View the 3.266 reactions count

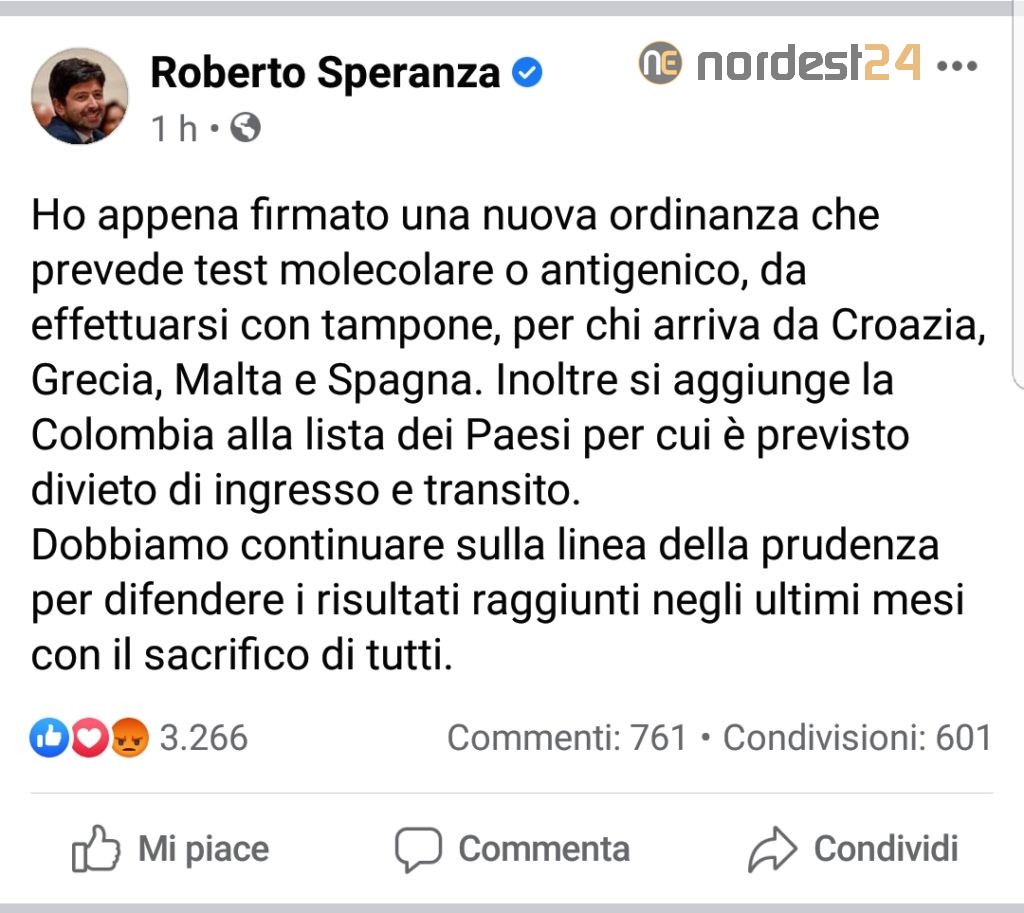point(203,738)
